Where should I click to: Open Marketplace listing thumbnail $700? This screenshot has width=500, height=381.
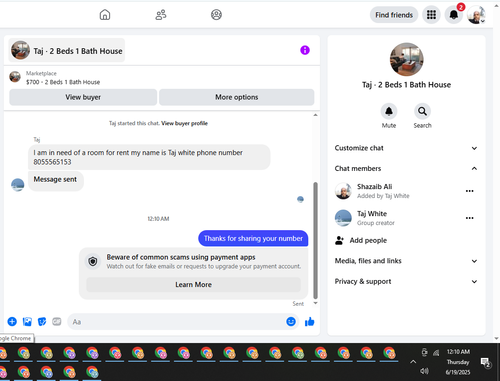pos(15,77)
